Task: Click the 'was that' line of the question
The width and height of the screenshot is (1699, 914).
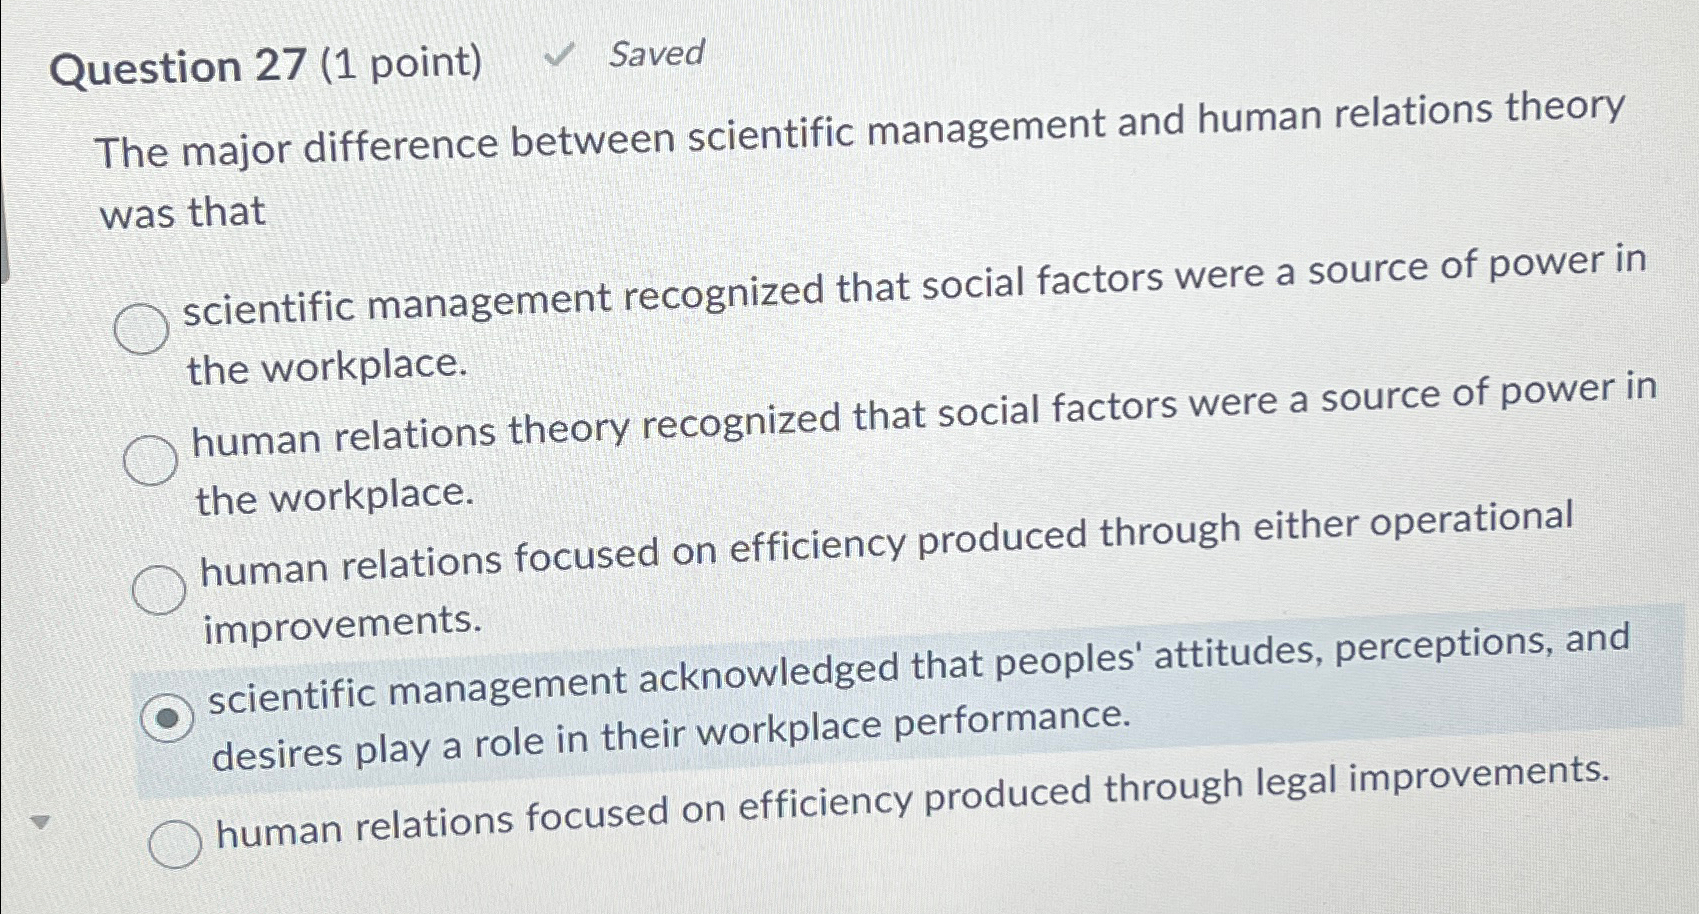Action: click(x=180, y=211)
